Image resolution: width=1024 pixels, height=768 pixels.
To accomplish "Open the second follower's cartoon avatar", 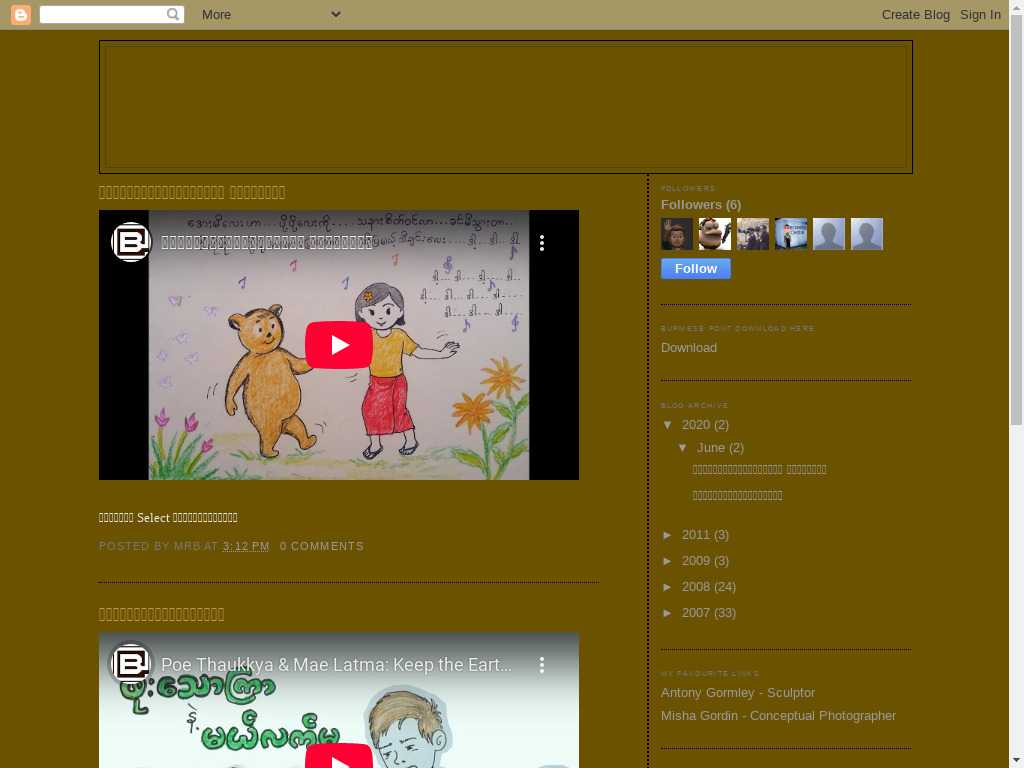I will 714,234.
